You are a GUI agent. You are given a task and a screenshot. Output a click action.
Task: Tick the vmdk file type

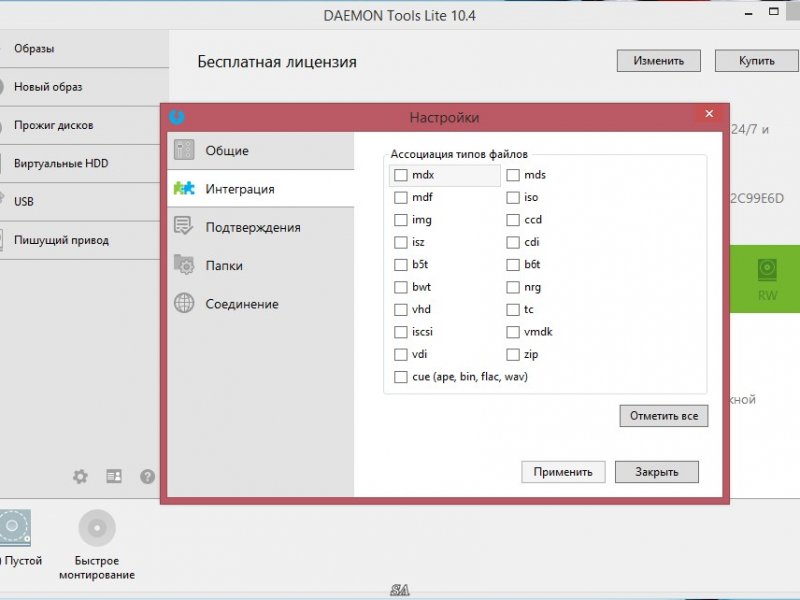pyautogui.click(x=513, y=332)
